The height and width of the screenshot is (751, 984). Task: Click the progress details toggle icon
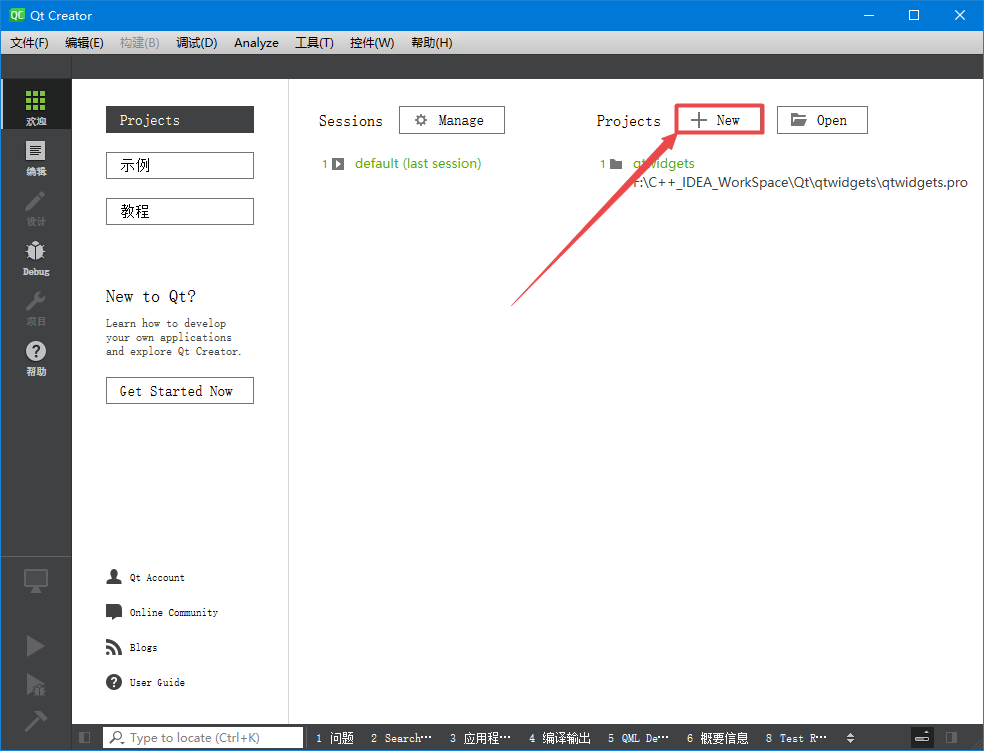coord(922,737)
